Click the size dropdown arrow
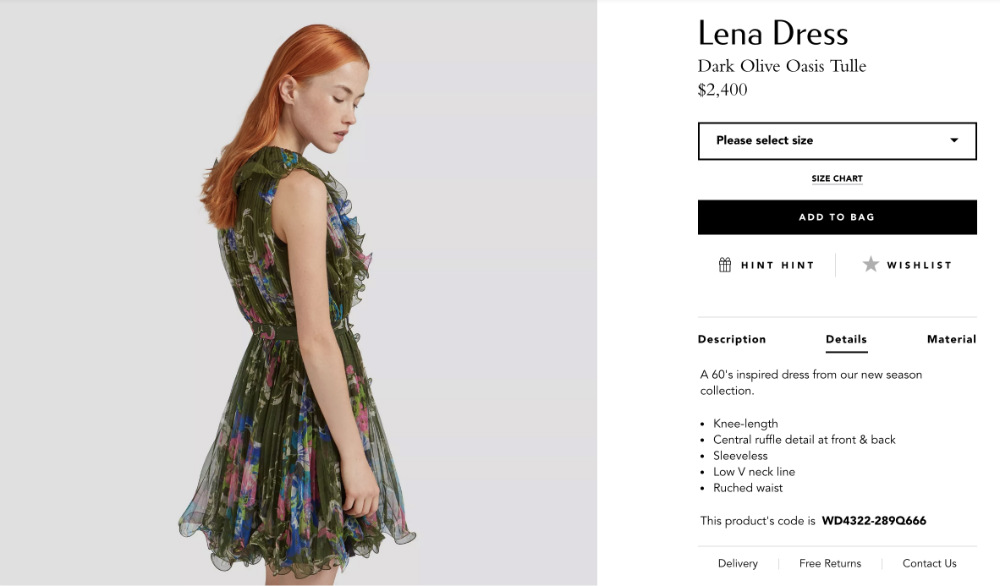 pos(954,141)
